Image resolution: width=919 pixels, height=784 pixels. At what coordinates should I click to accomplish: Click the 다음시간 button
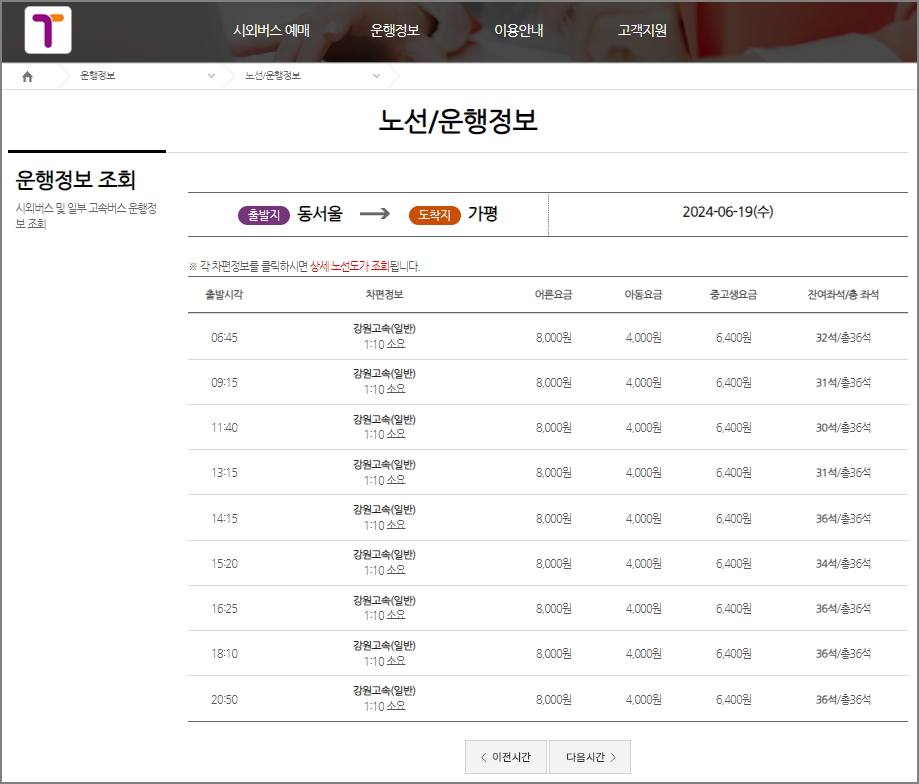(591, 757)
